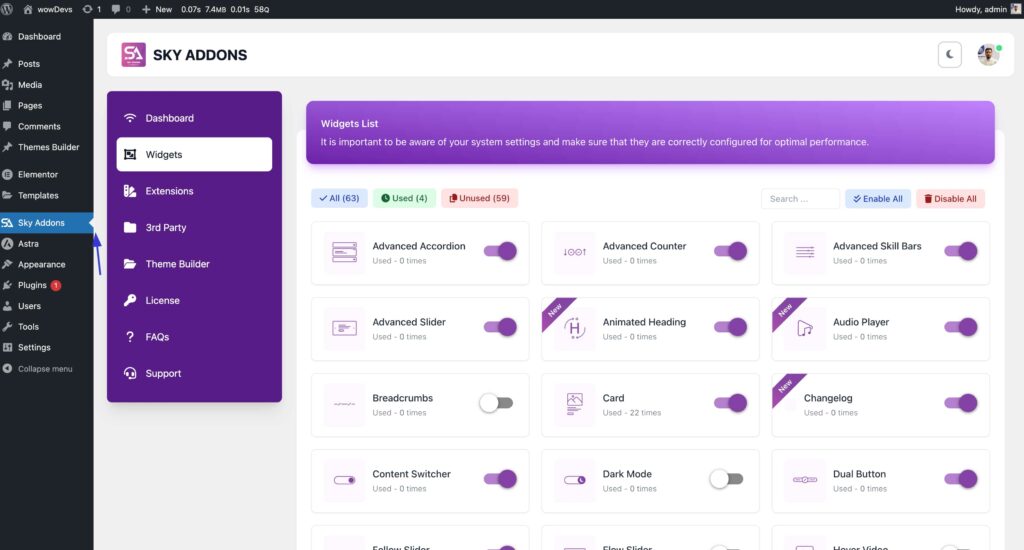Filter widgets by All (63)
Screen dimensions: 1024x550
(x=339, y=199)
